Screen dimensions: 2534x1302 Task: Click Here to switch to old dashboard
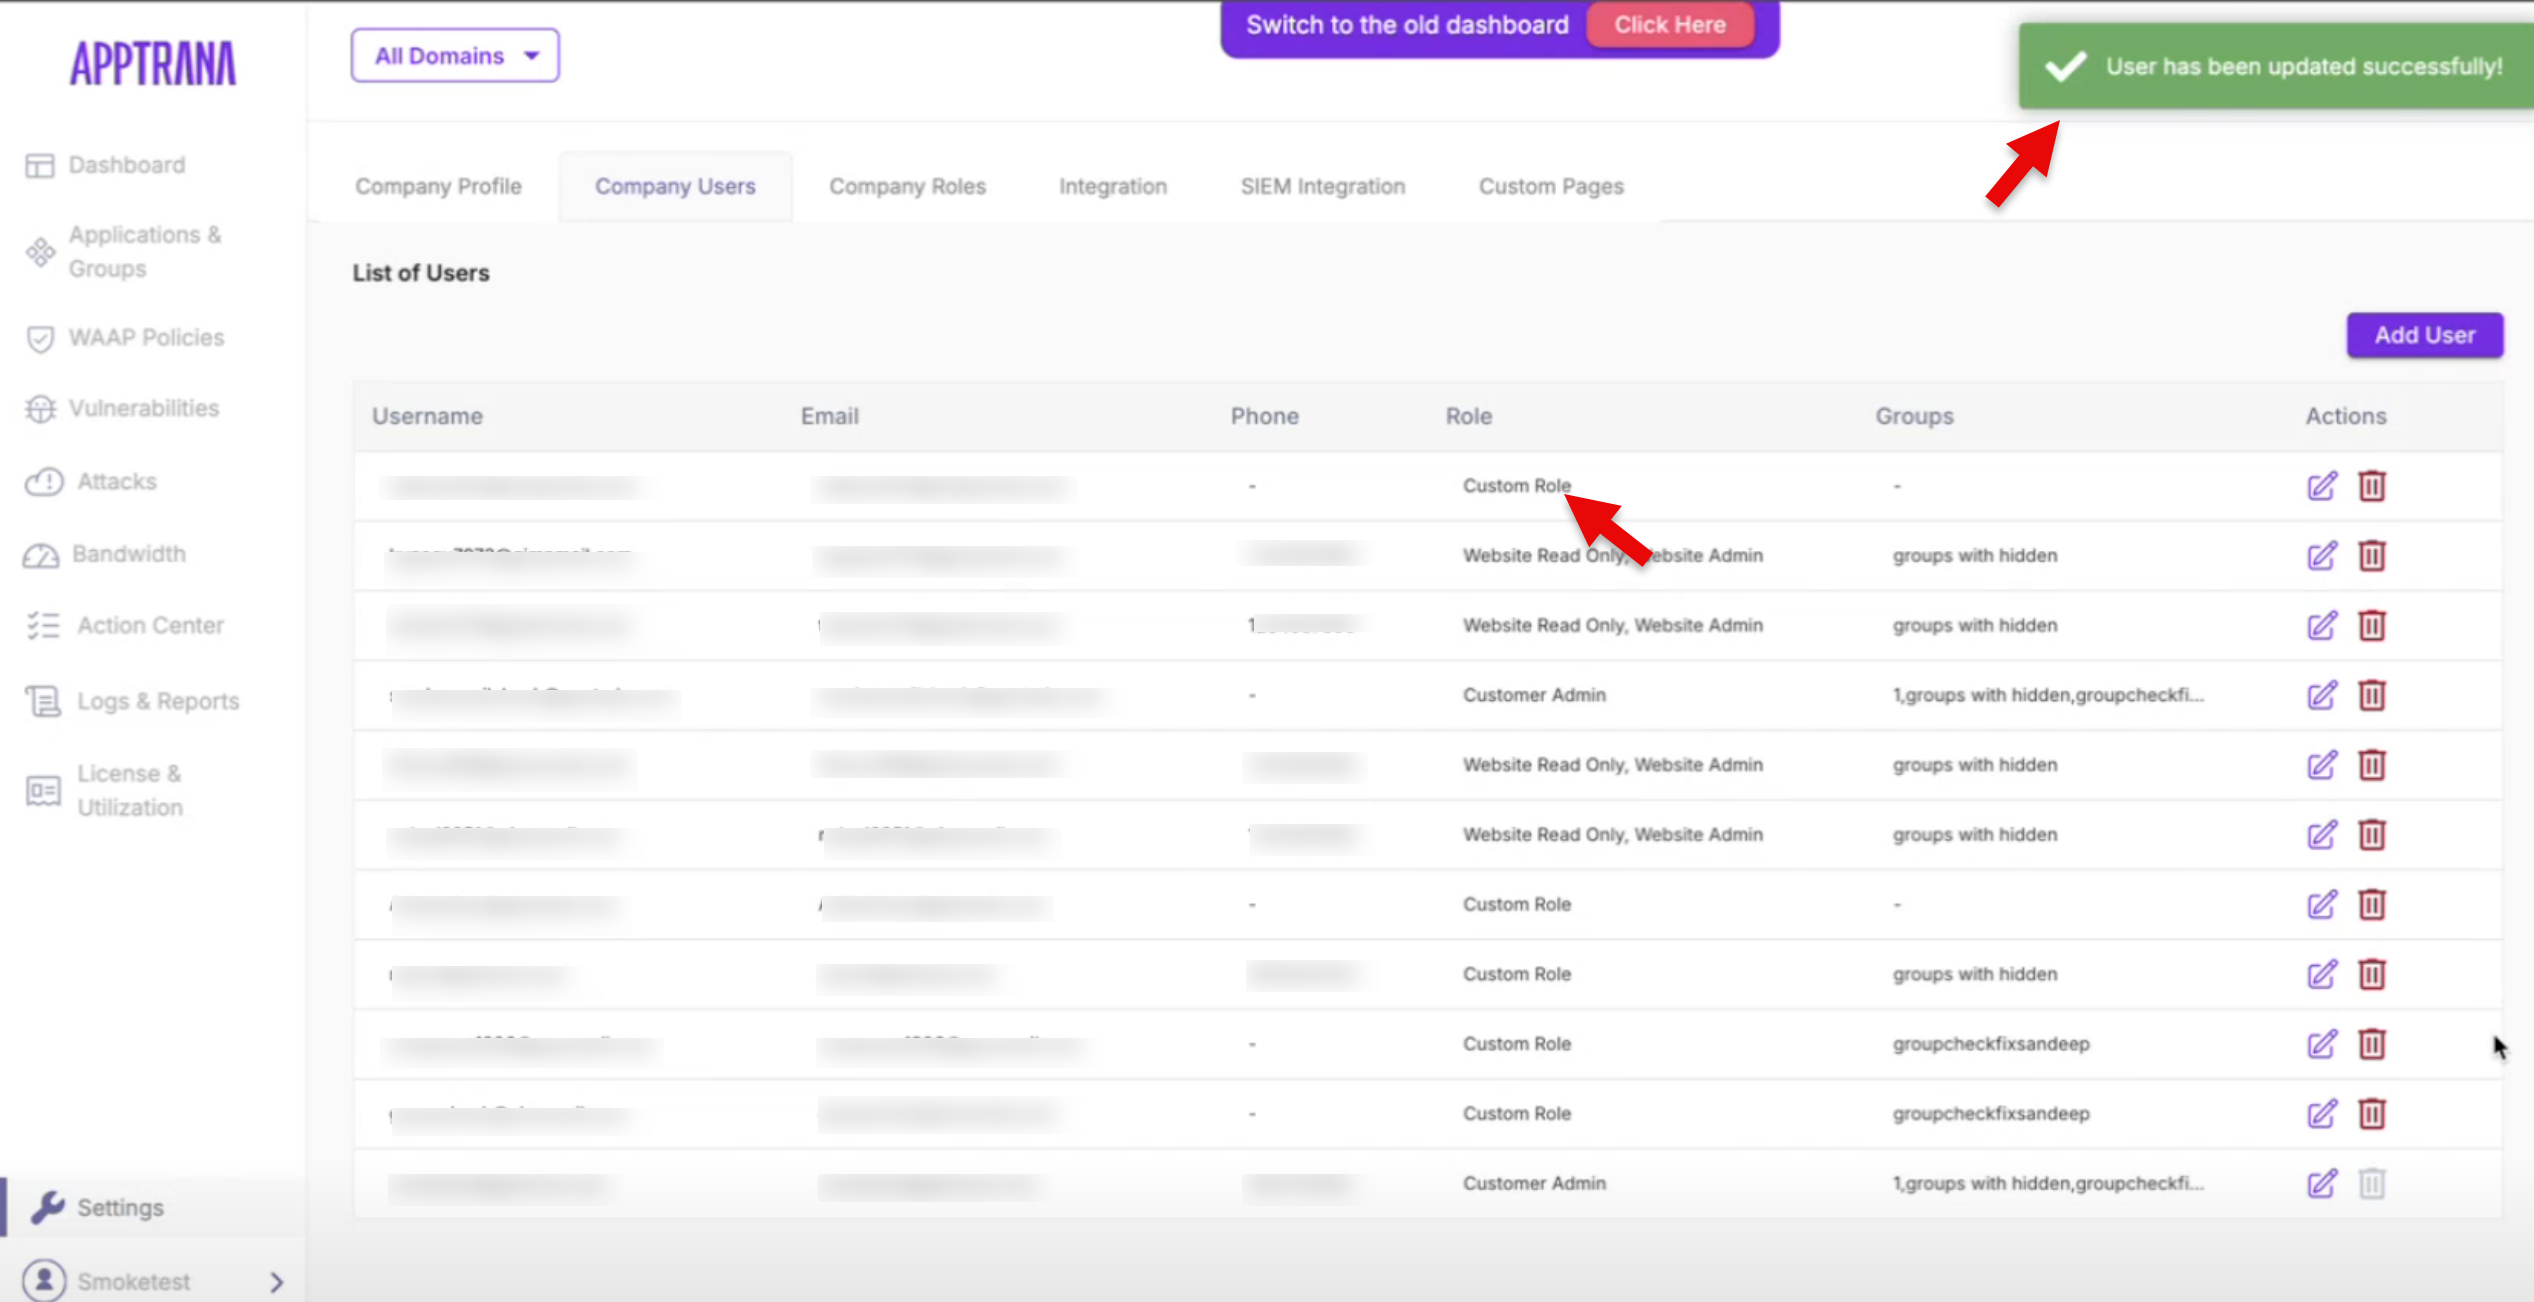coord(1669,25)
